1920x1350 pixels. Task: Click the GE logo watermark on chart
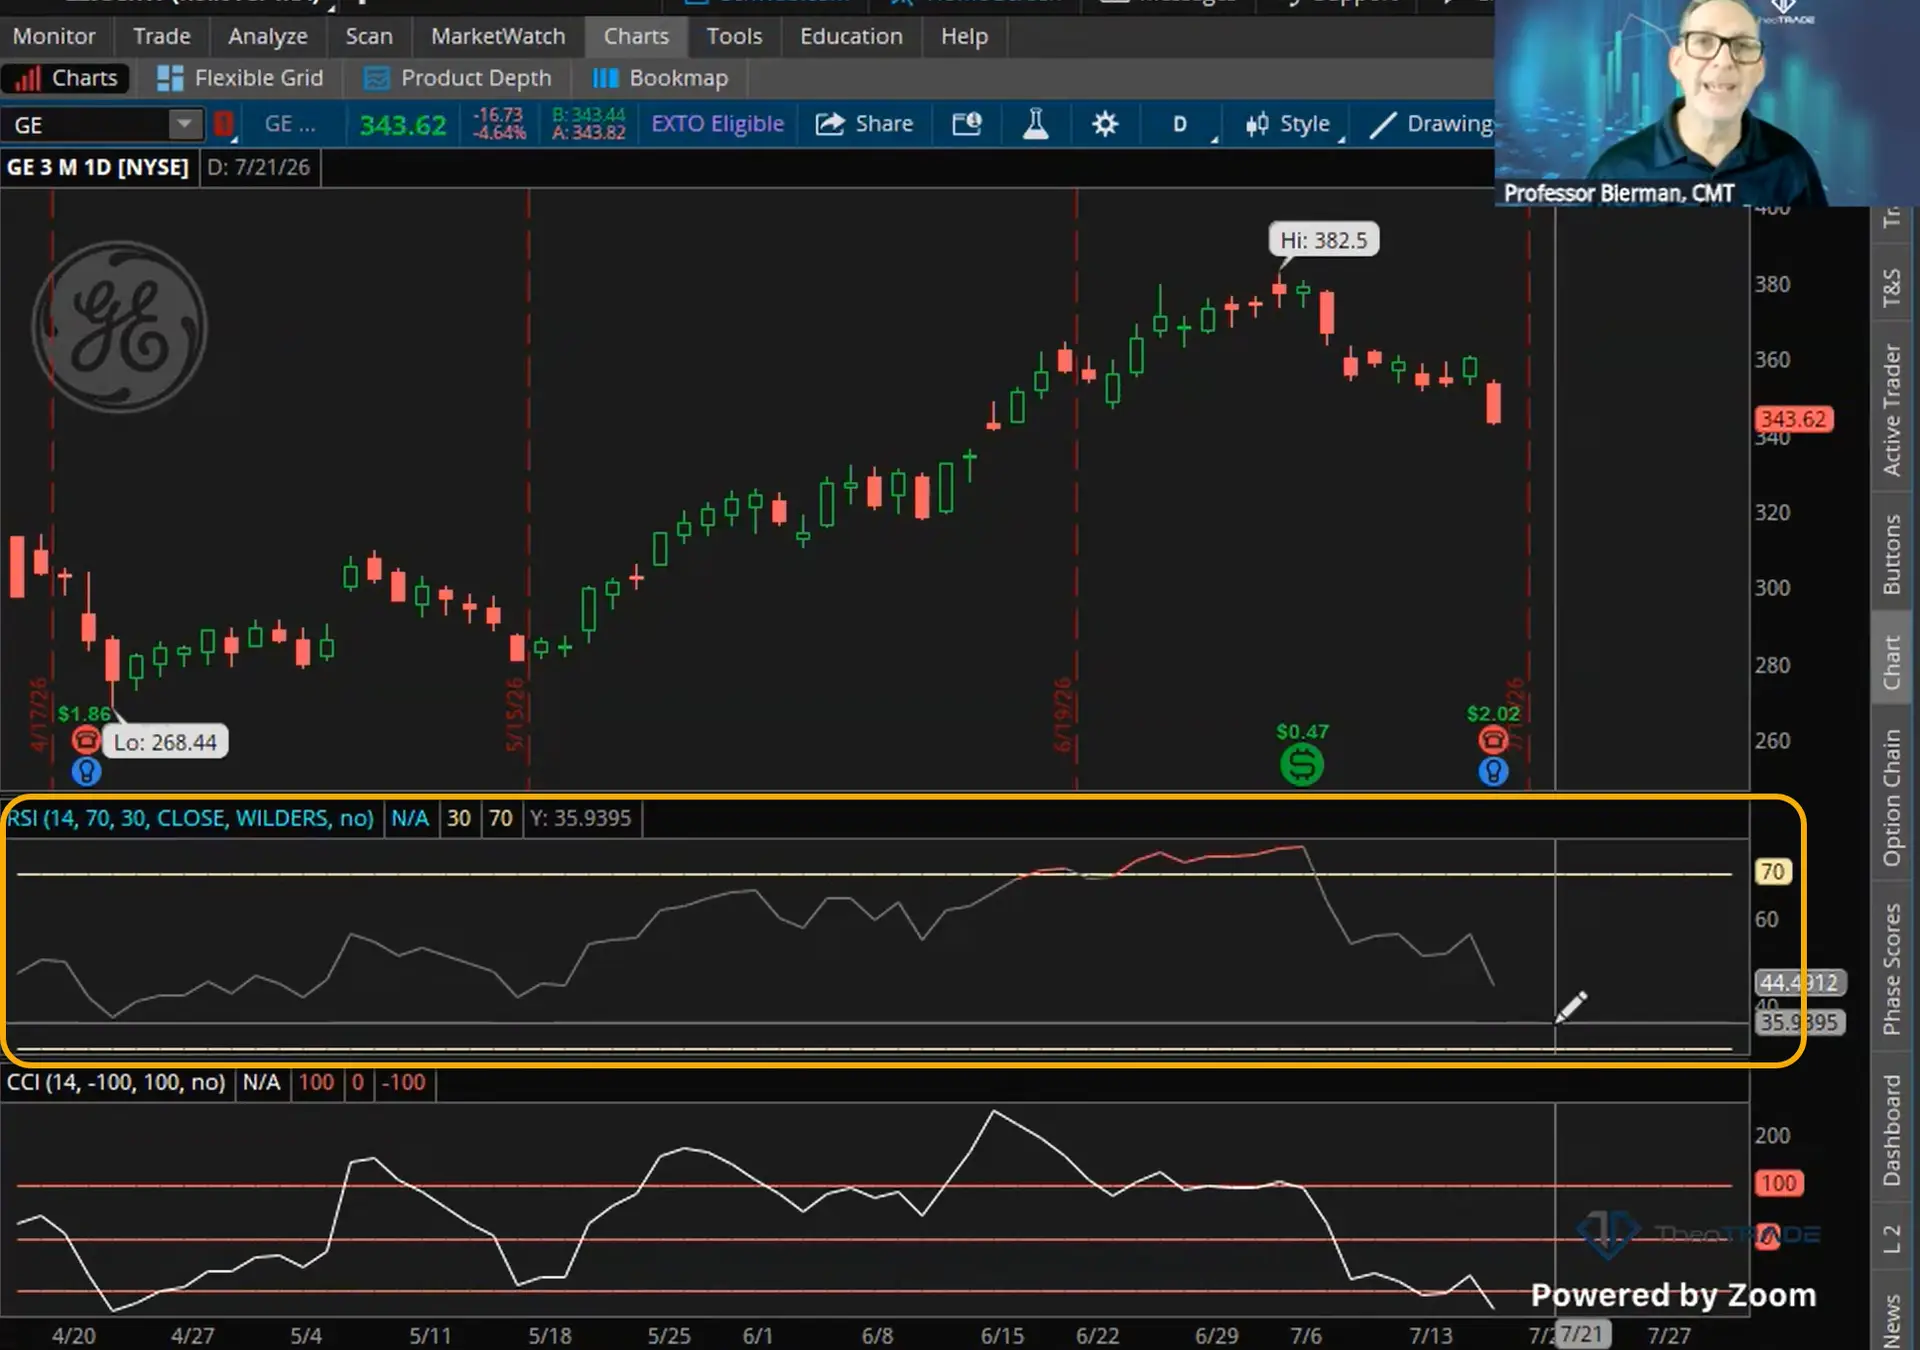120,327
